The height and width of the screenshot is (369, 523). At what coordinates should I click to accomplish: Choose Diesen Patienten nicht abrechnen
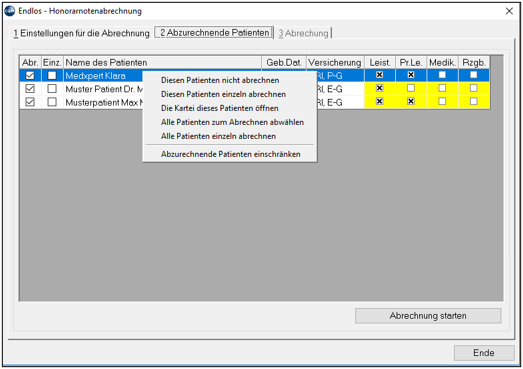coord(220,80)
